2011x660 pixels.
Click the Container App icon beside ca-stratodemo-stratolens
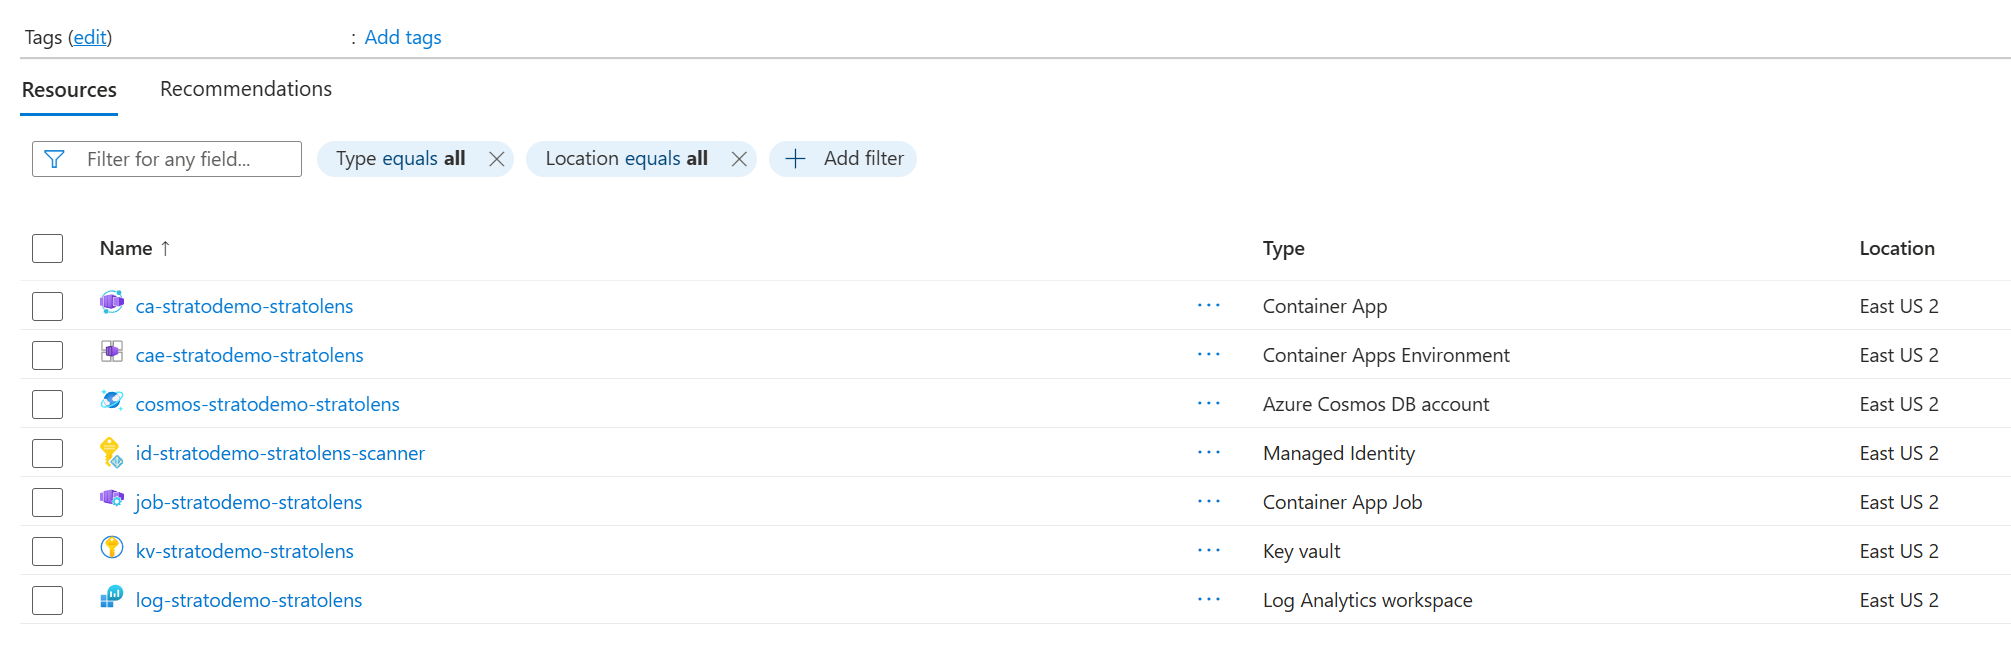[112, 302]
